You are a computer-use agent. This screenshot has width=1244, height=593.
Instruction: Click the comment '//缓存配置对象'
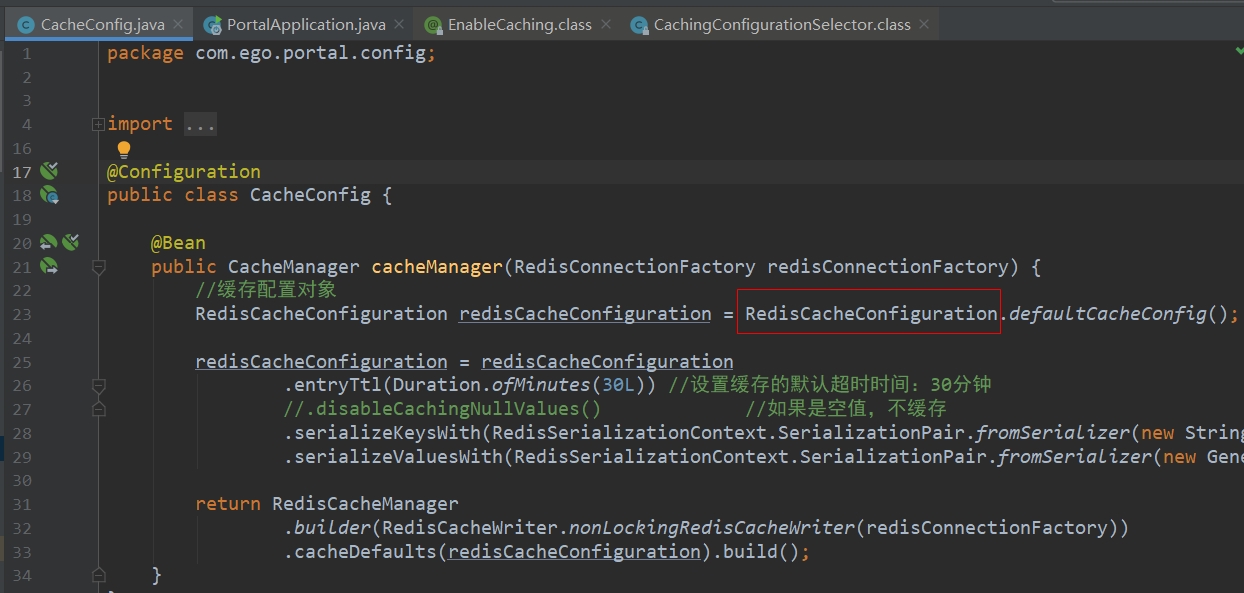click(266, 290)
